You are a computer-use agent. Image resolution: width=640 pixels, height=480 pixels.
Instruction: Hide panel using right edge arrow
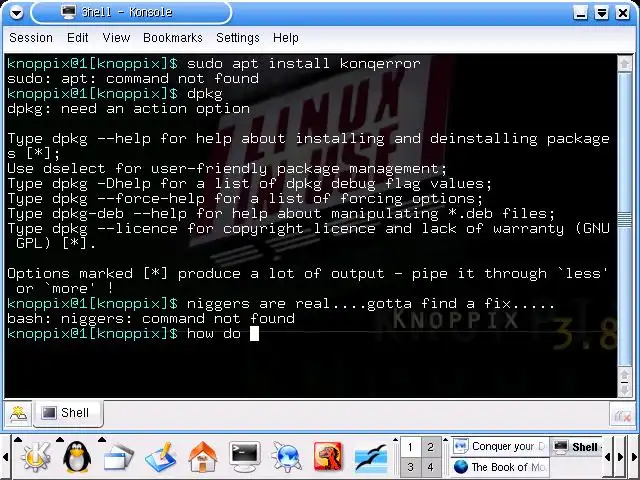tap(635, 457)
